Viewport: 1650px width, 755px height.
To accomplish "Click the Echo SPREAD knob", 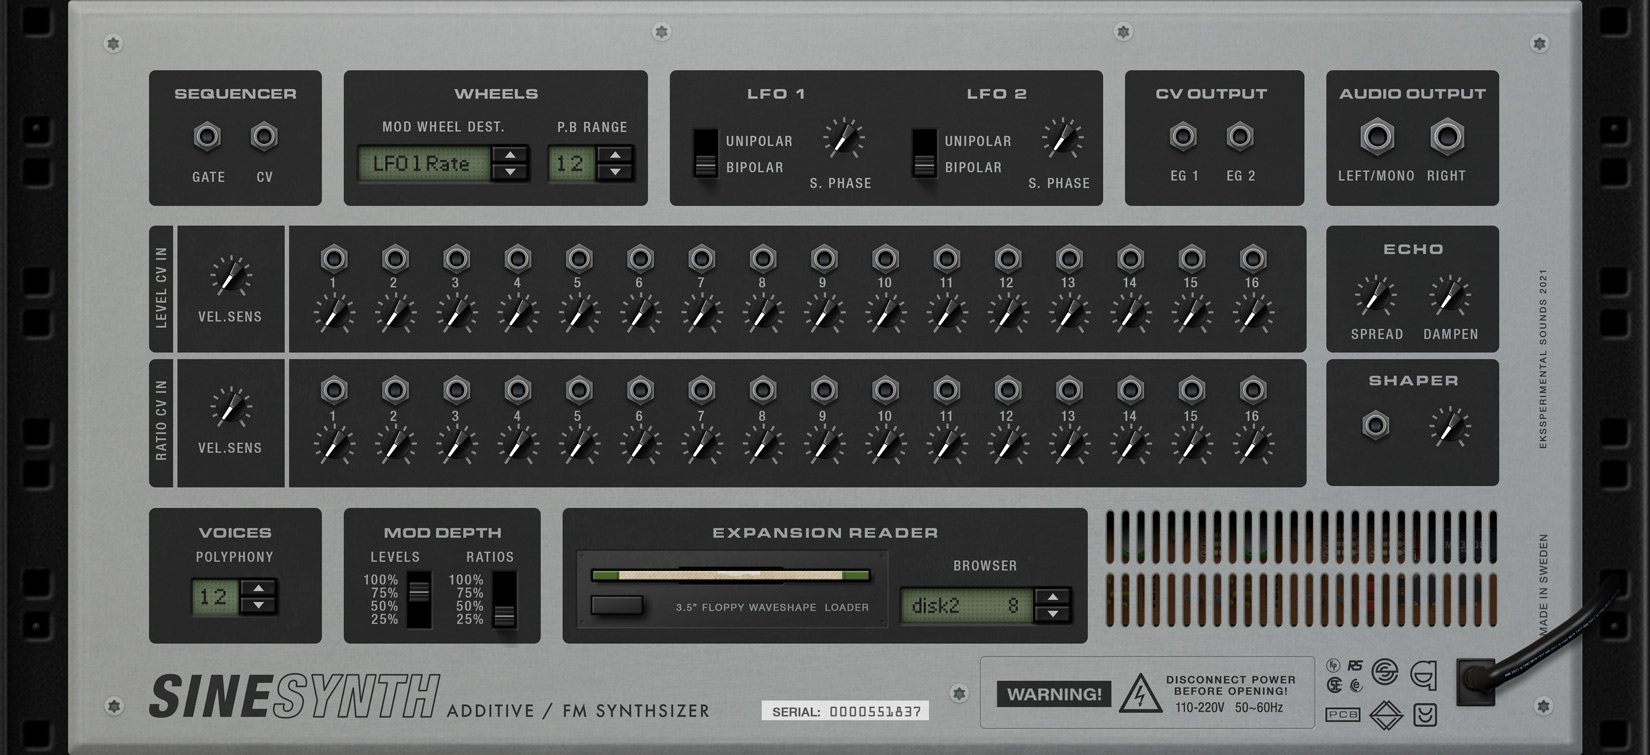I will point(1376,296).
